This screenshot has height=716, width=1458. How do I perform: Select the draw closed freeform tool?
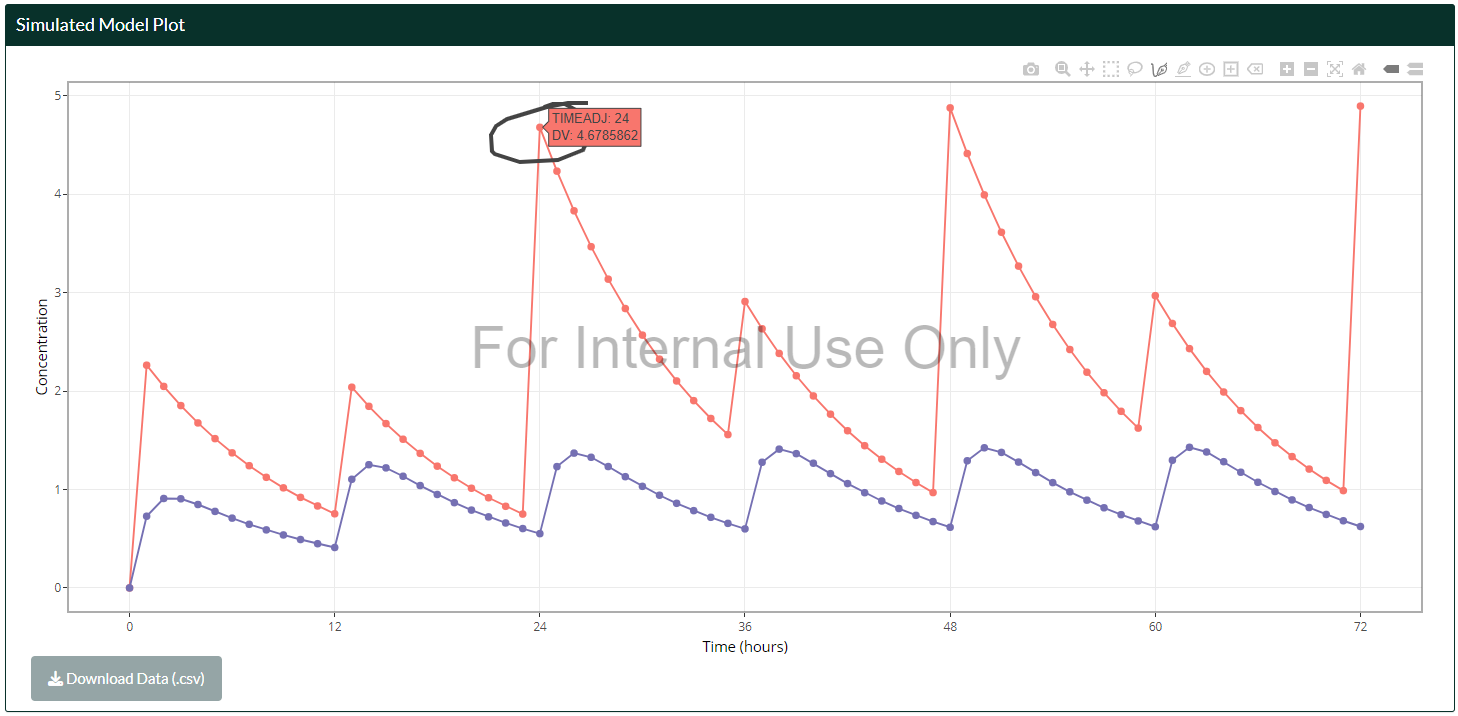pos(1160,69)
